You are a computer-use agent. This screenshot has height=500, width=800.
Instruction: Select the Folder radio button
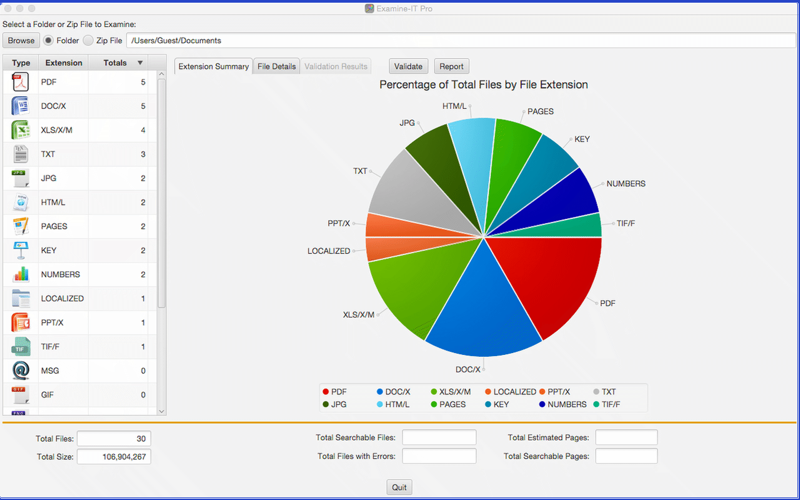[x=48, y=40]
